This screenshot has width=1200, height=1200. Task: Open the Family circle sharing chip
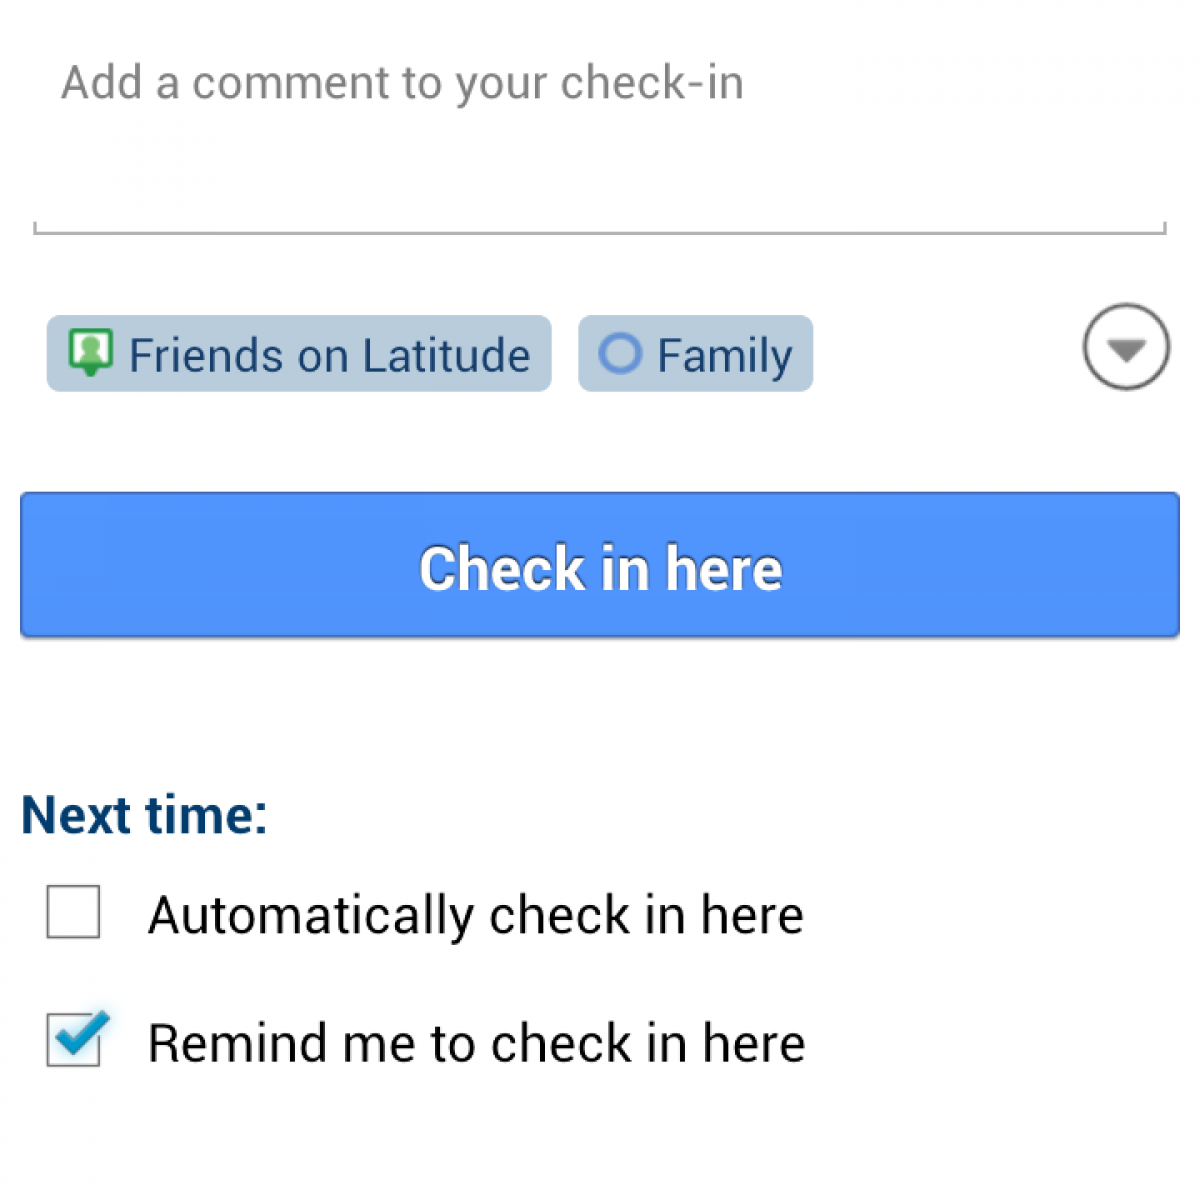(x=695, y=354)
